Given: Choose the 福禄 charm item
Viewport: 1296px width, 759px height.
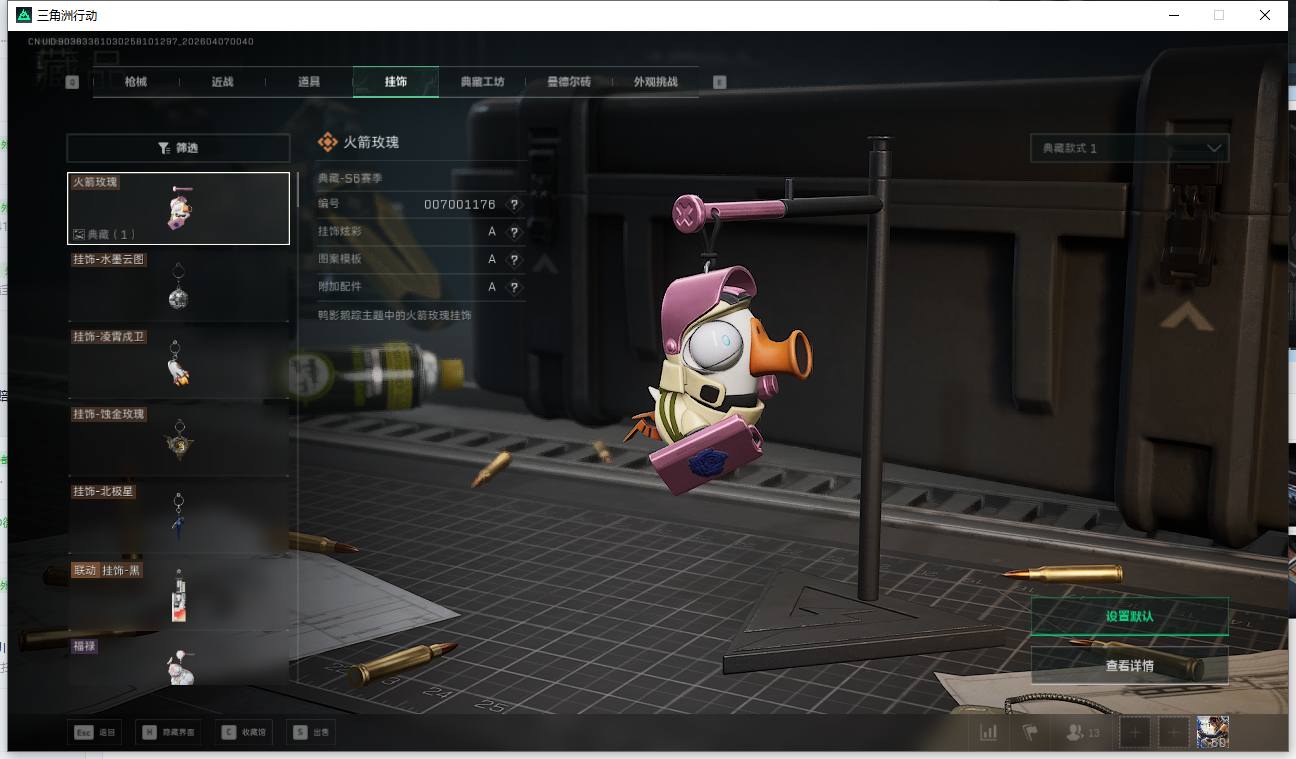Looking at the screenshot, I should [178, 660].
